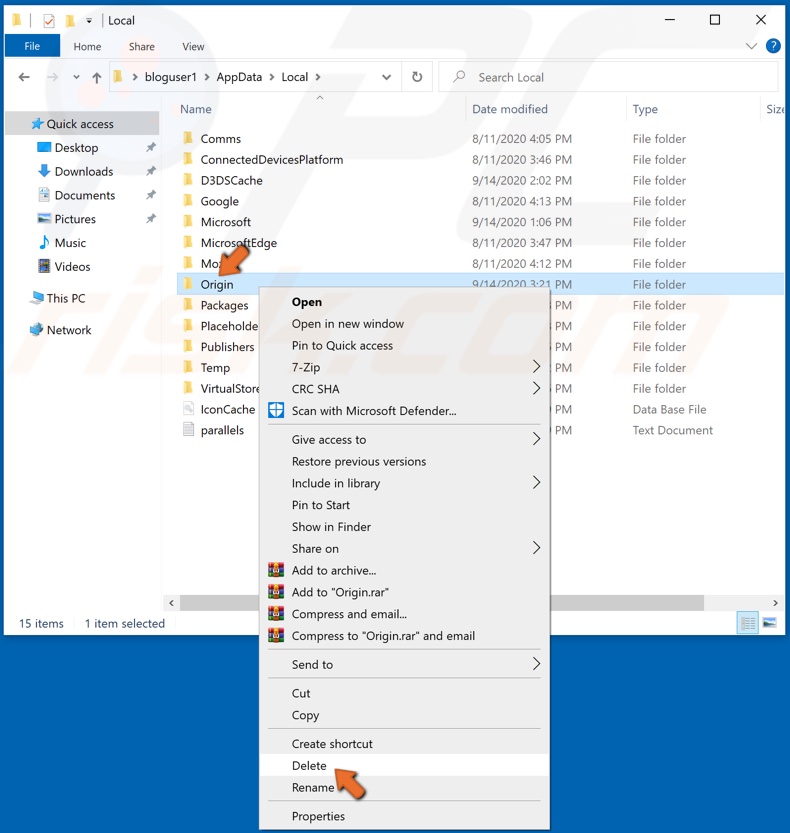Choose Copy from the context menu
The height and width of the screenshot is (833, 790).
point(404,715)
